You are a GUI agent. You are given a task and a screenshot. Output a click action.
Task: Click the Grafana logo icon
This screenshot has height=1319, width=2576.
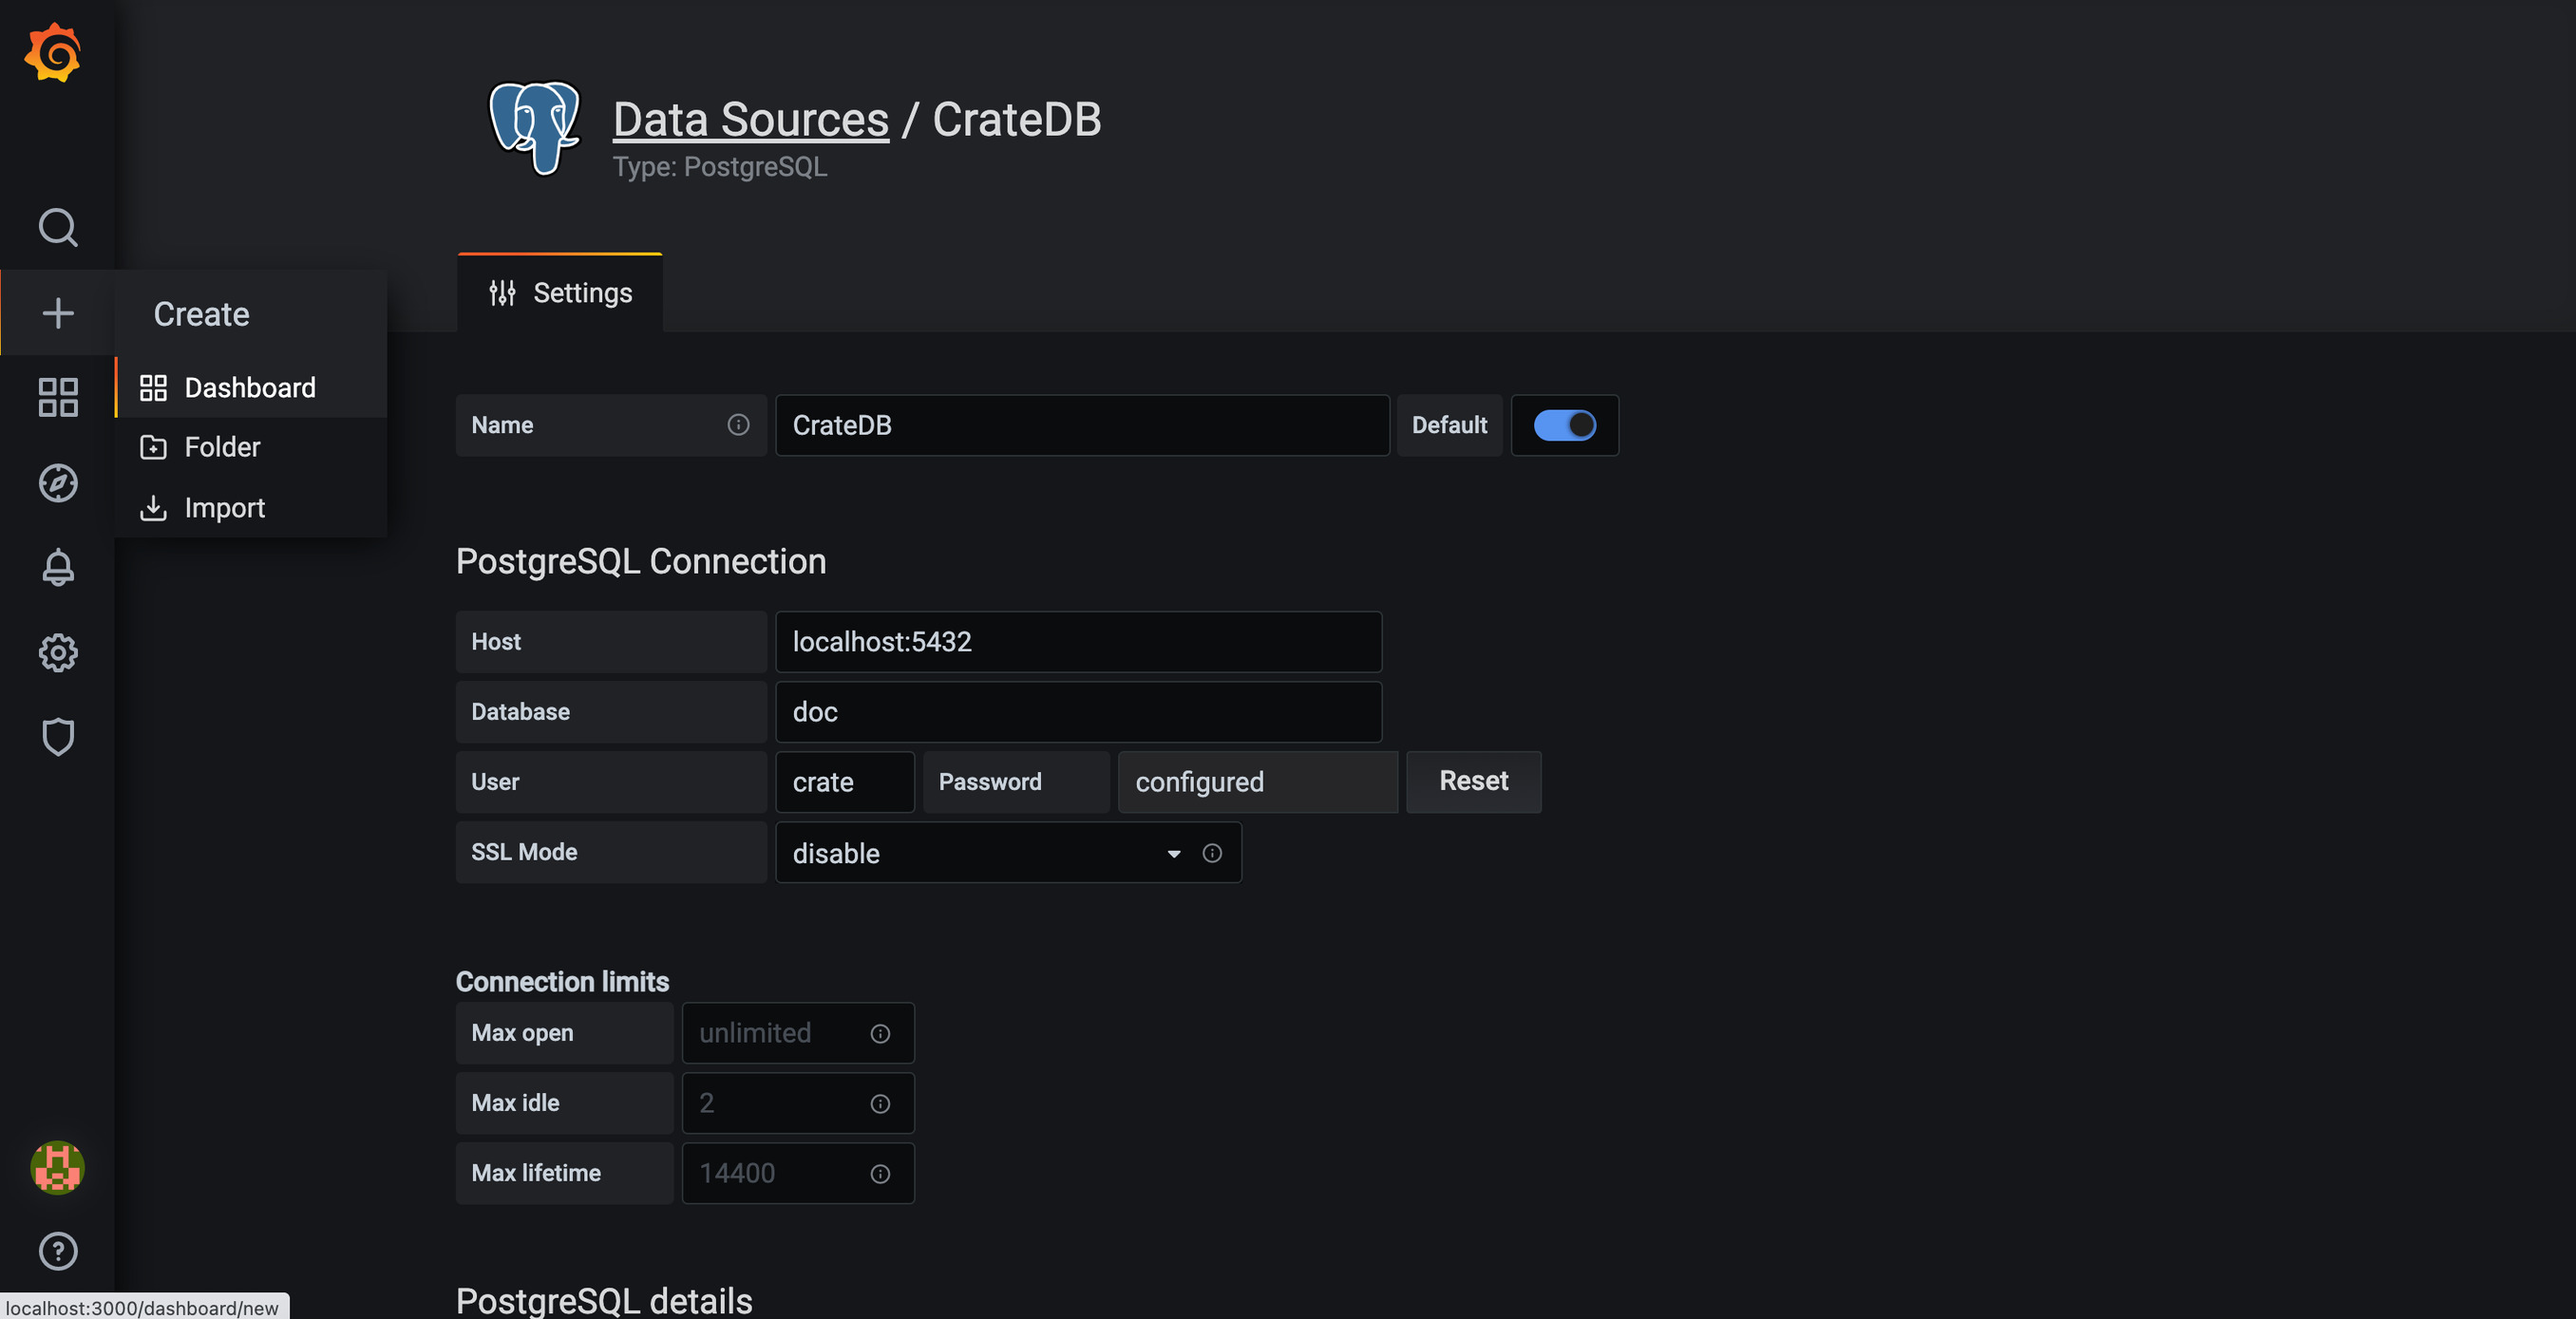[53, 52]
